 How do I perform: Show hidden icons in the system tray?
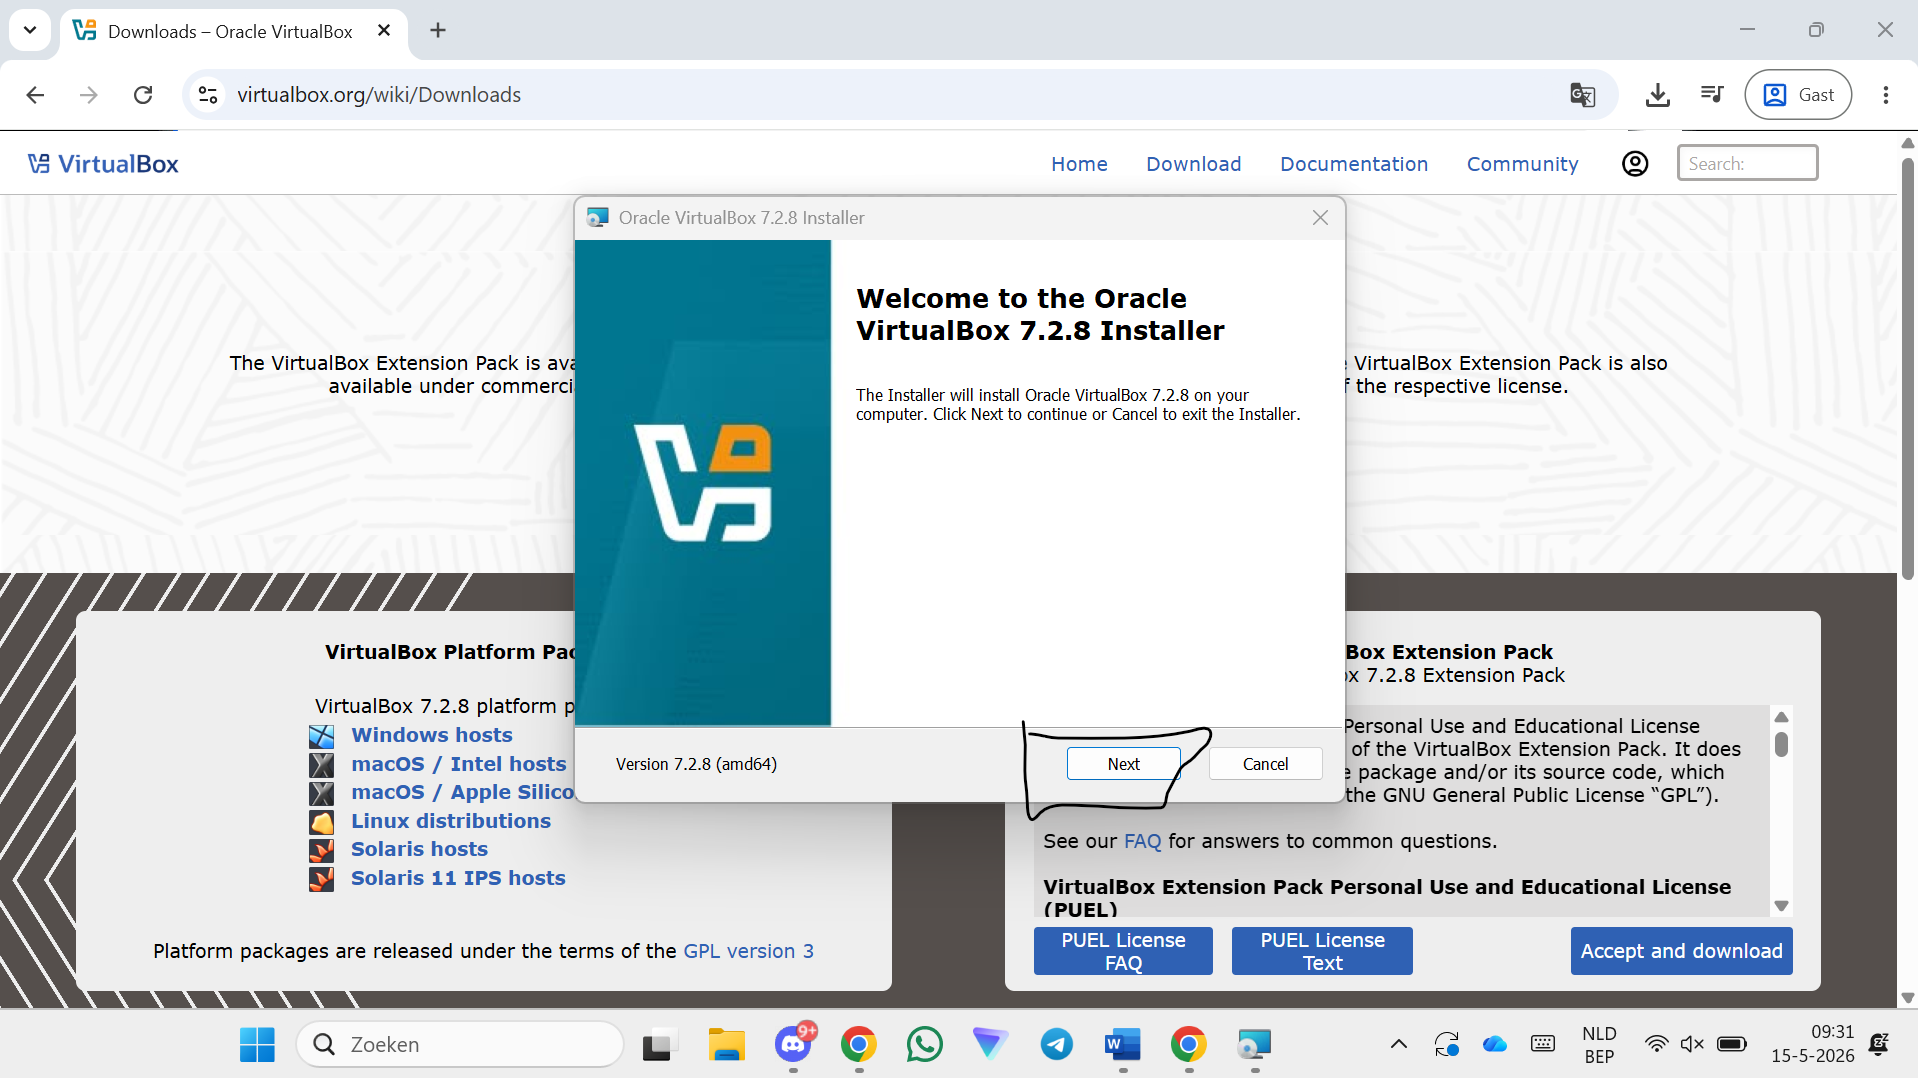tap(1399, 1045)
